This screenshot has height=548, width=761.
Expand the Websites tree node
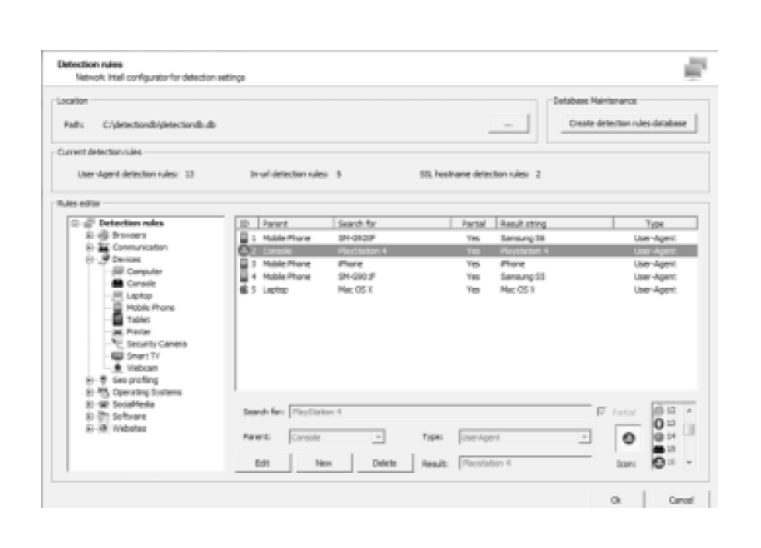pyautogui.click(x=89, y=429)
